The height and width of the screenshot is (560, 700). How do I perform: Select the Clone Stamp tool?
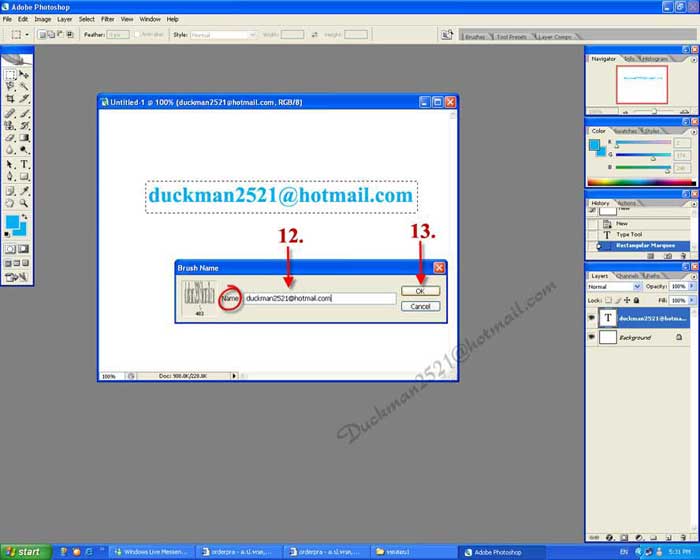(10, 125)
